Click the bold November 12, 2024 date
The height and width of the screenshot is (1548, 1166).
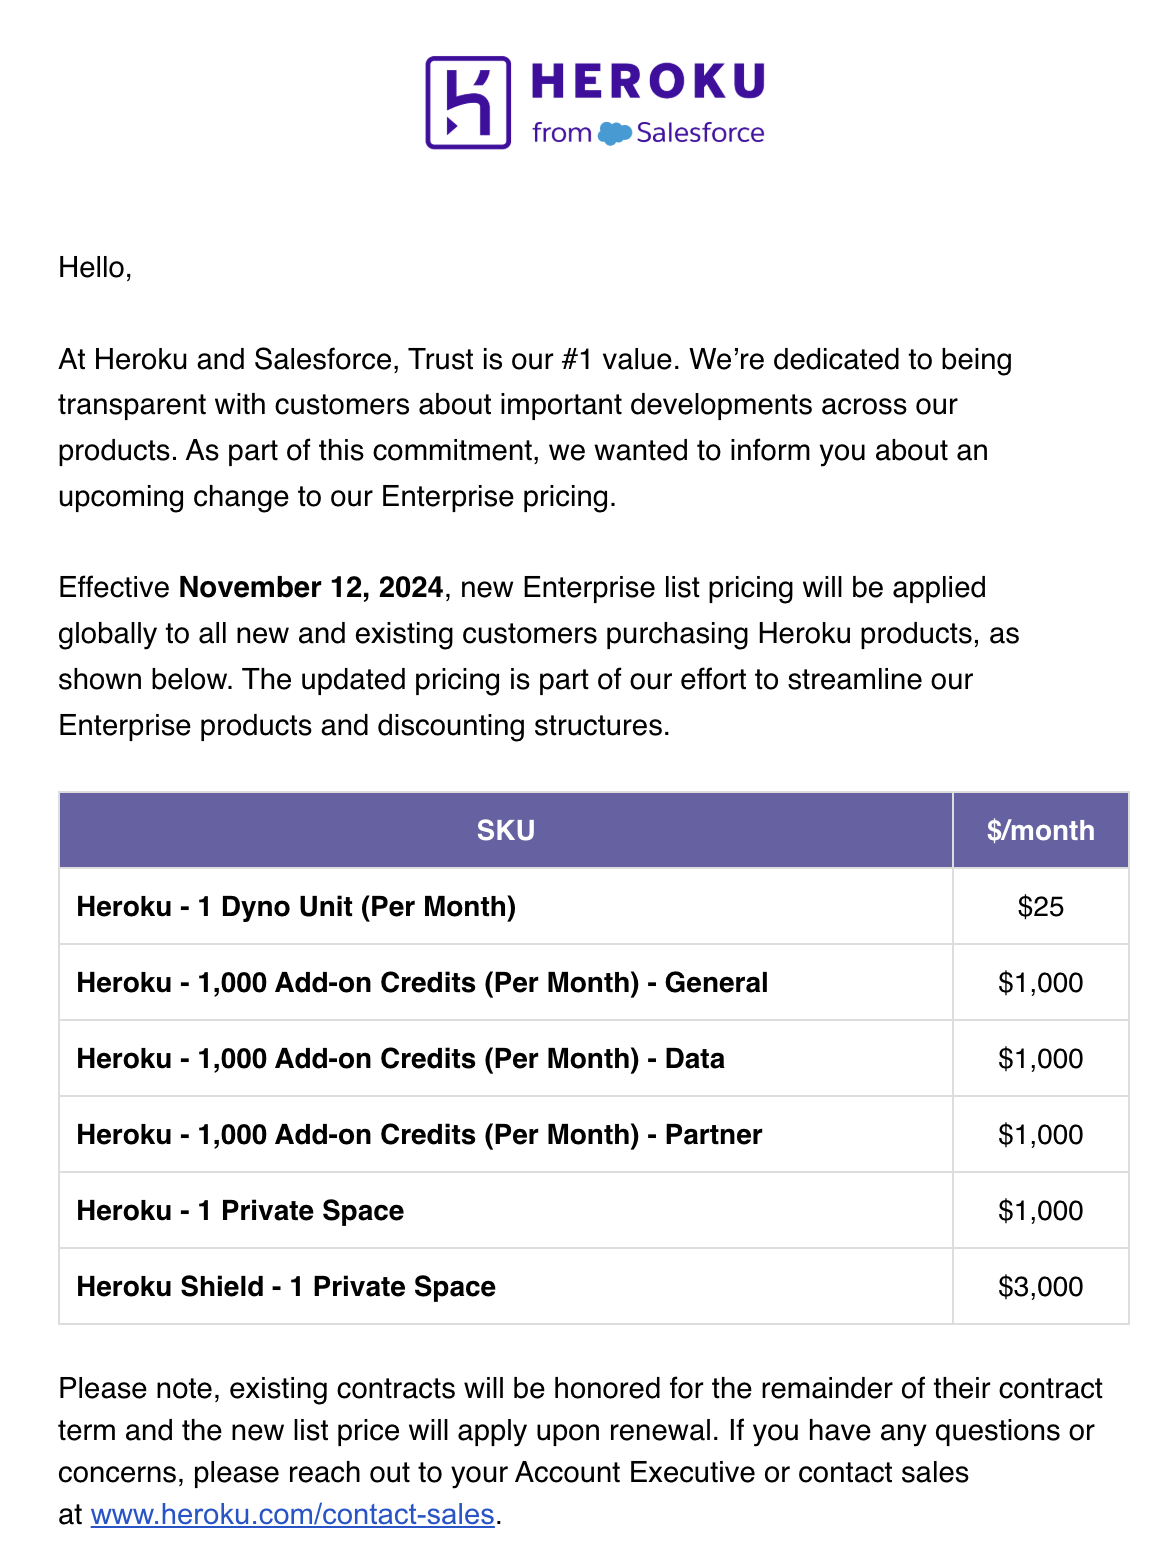click(x=310, y=587)
